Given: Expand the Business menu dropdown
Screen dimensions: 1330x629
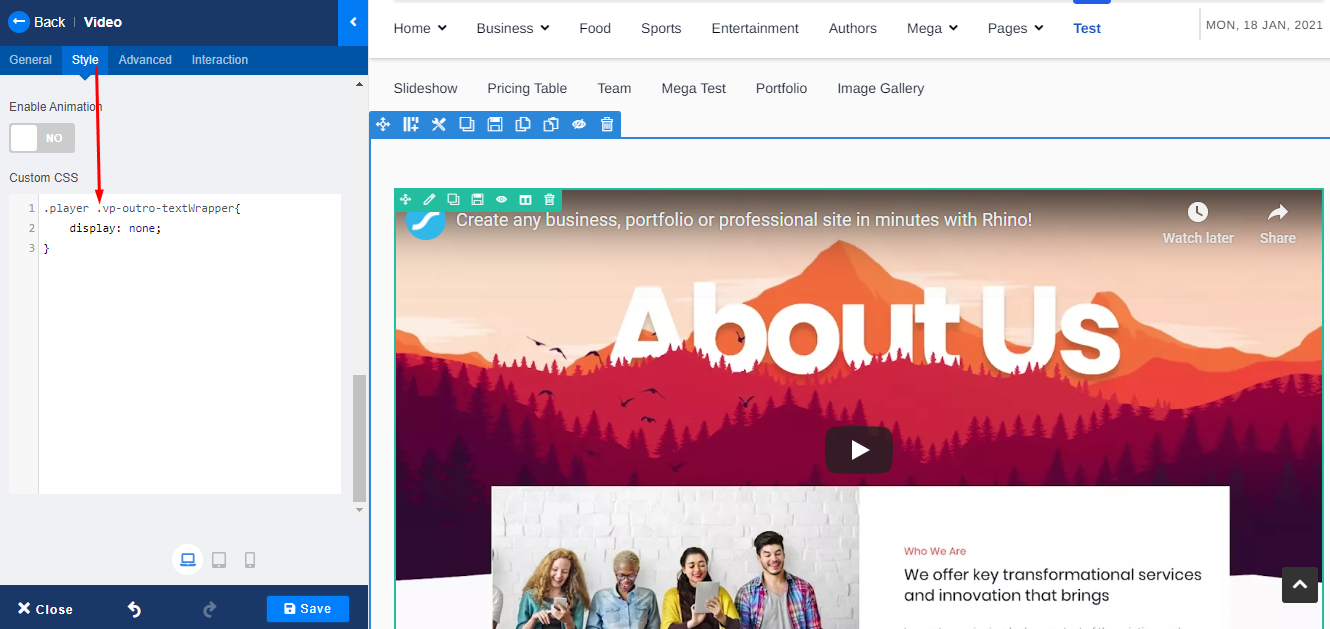Looking at the screenshot, I should 513,28.
